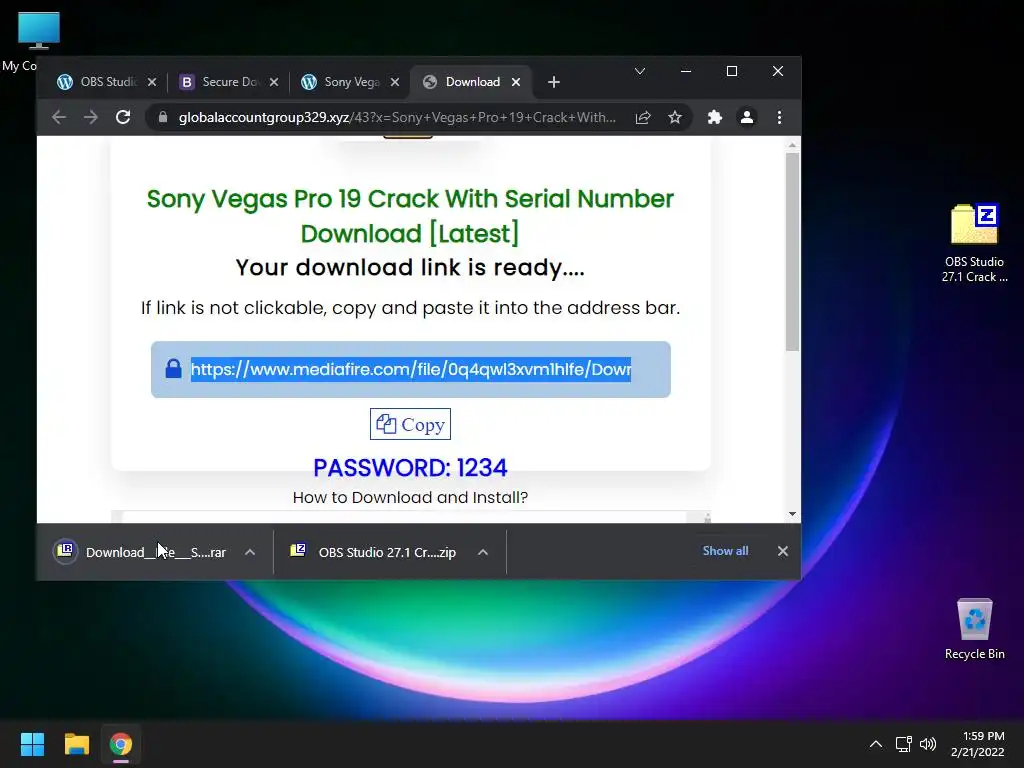The image size is (1024, 768).
Task: Reload the current page
Action: click(123, 118)
